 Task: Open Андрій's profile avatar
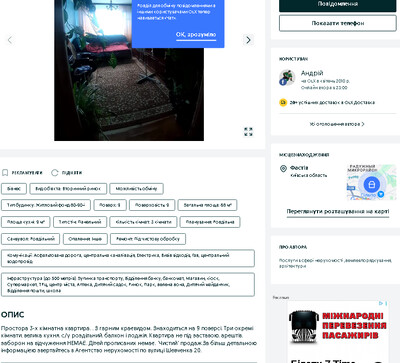pyautogui.click(x=287, y=78)
